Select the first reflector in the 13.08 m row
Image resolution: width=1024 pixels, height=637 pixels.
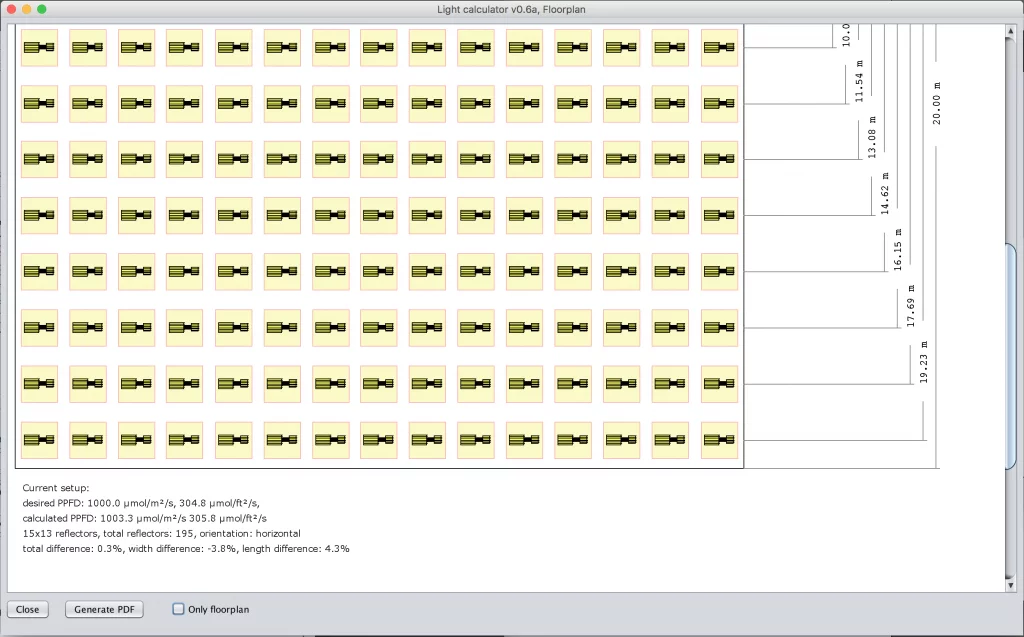coord(39,159)
